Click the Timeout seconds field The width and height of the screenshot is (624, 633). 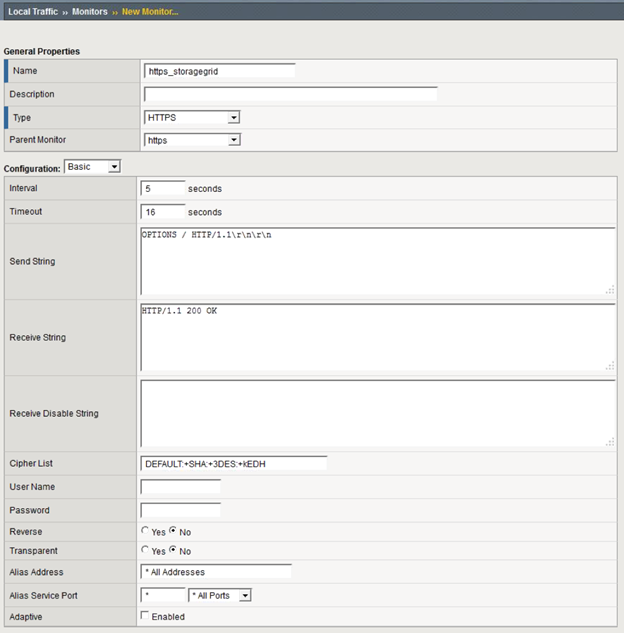pos(163,212)
